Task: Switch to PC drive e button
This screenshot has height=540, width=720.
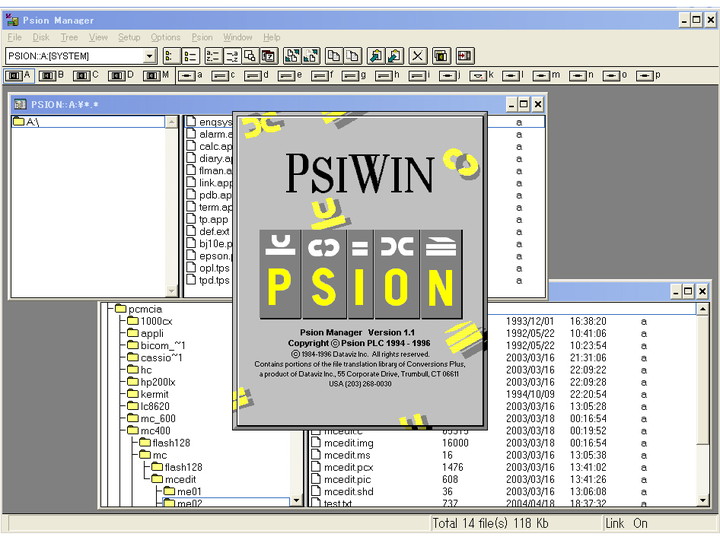Action: pyautogui.click(x=290, y=75)
